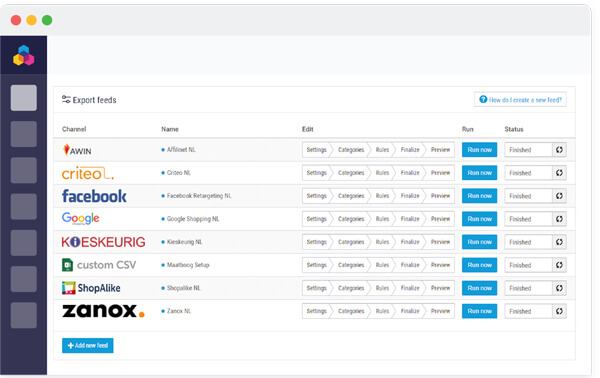Refresh status of Criteo NL feed
Screen dimensions: 600x378
[x=559, y=173]
